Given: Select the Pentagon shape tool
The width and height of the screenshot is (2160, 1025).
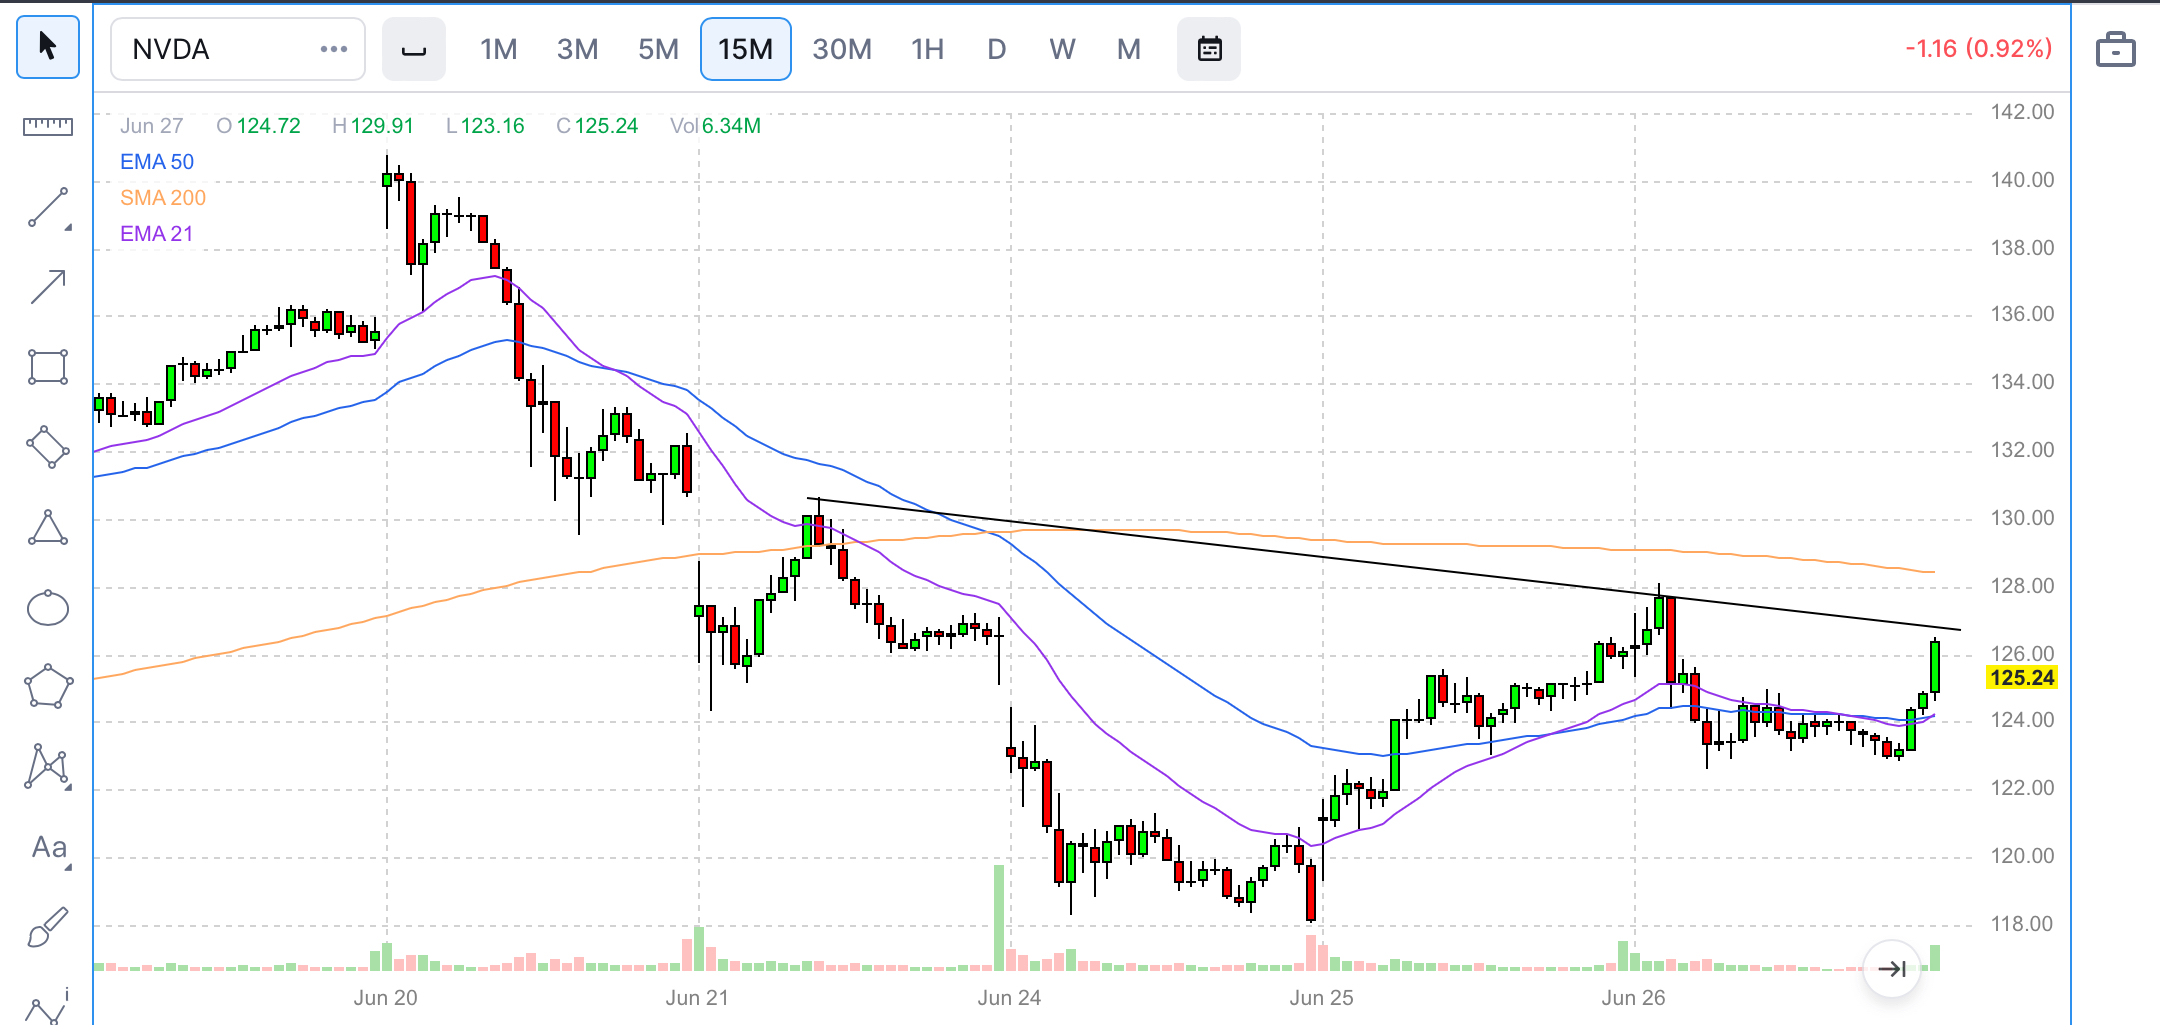Looking at the screenshot, I should click(x=47, y=687).
